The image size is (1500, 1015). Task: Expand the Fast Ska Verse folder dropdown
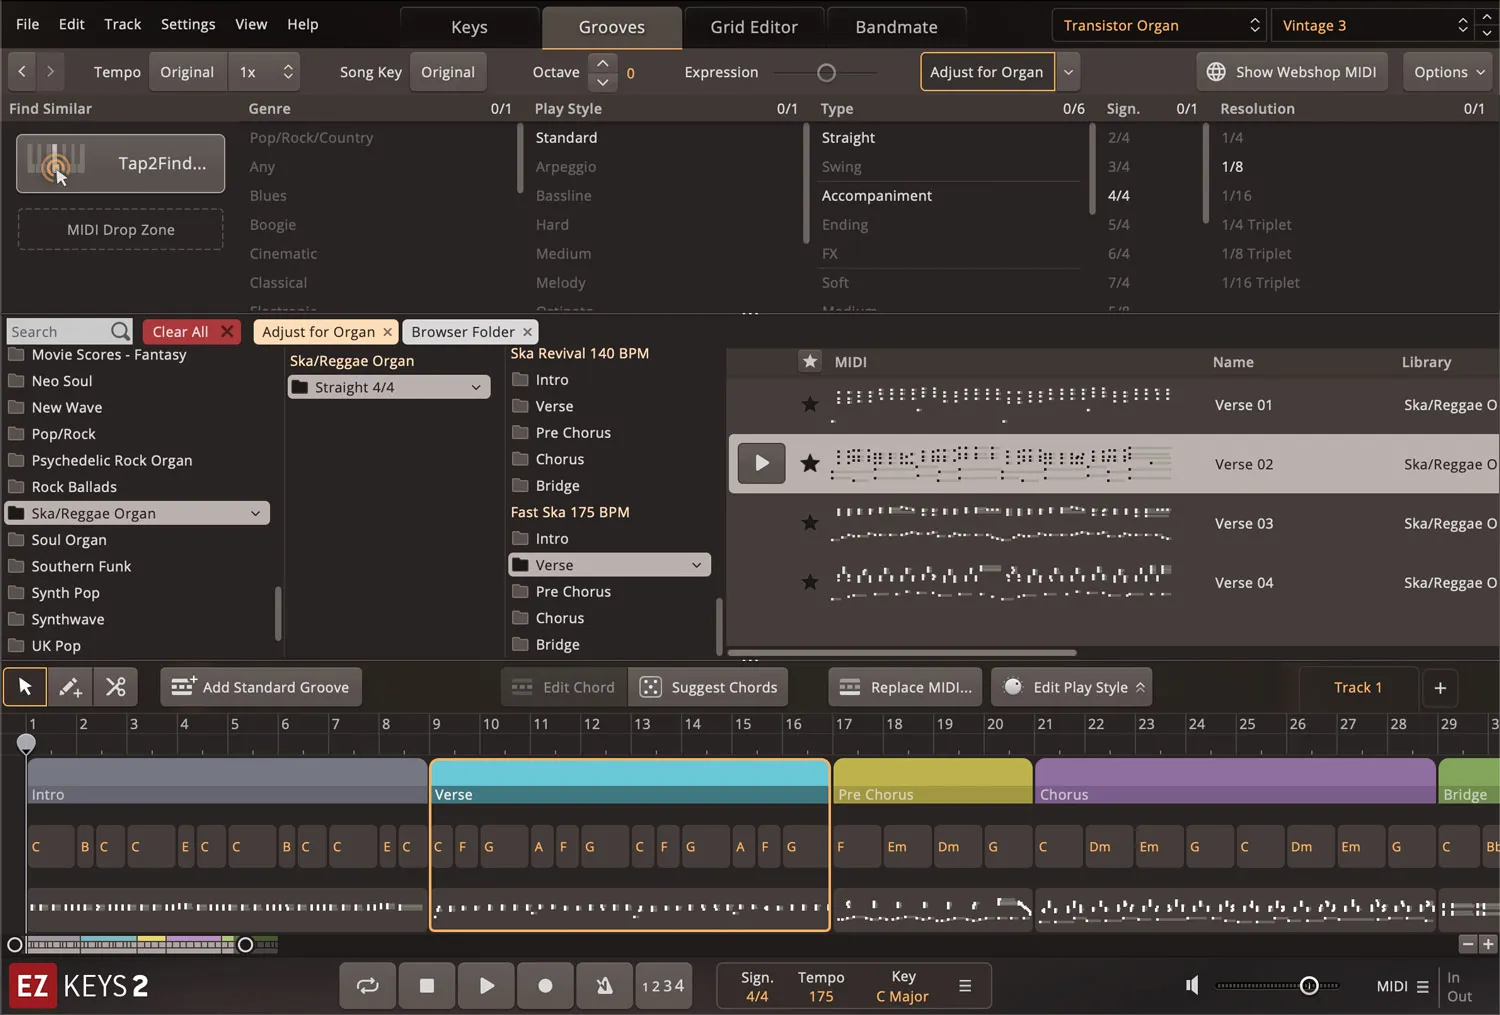click(x=696, y=565)
